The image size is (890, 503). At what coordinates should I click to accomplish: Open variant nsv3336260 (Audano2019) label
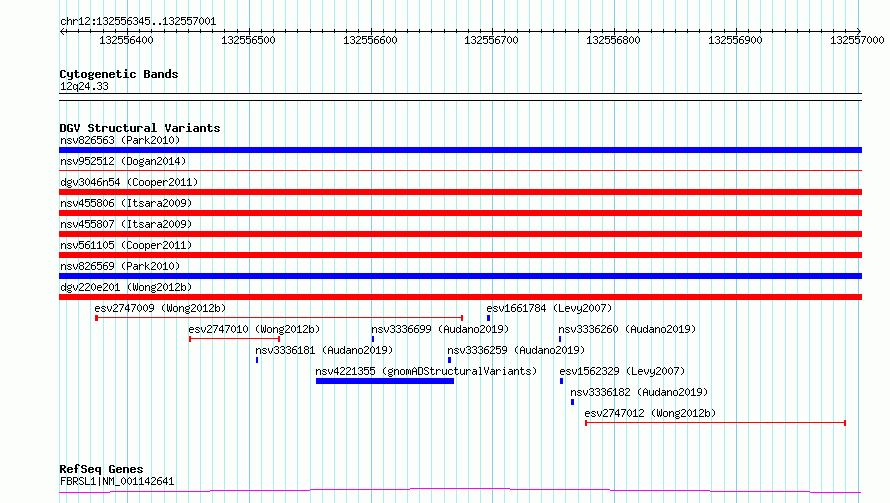click(x=627, y=329)
